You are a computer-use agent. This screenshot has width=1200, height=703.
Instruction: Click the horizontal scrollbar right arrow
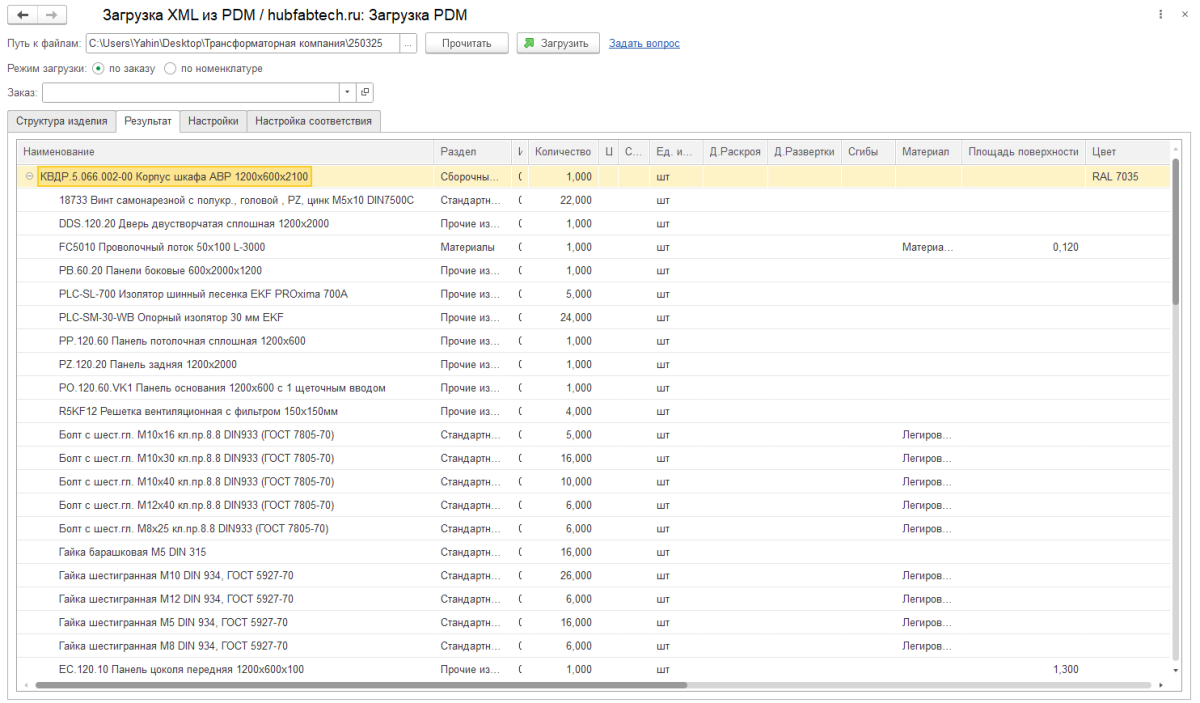coord(1161,685)
